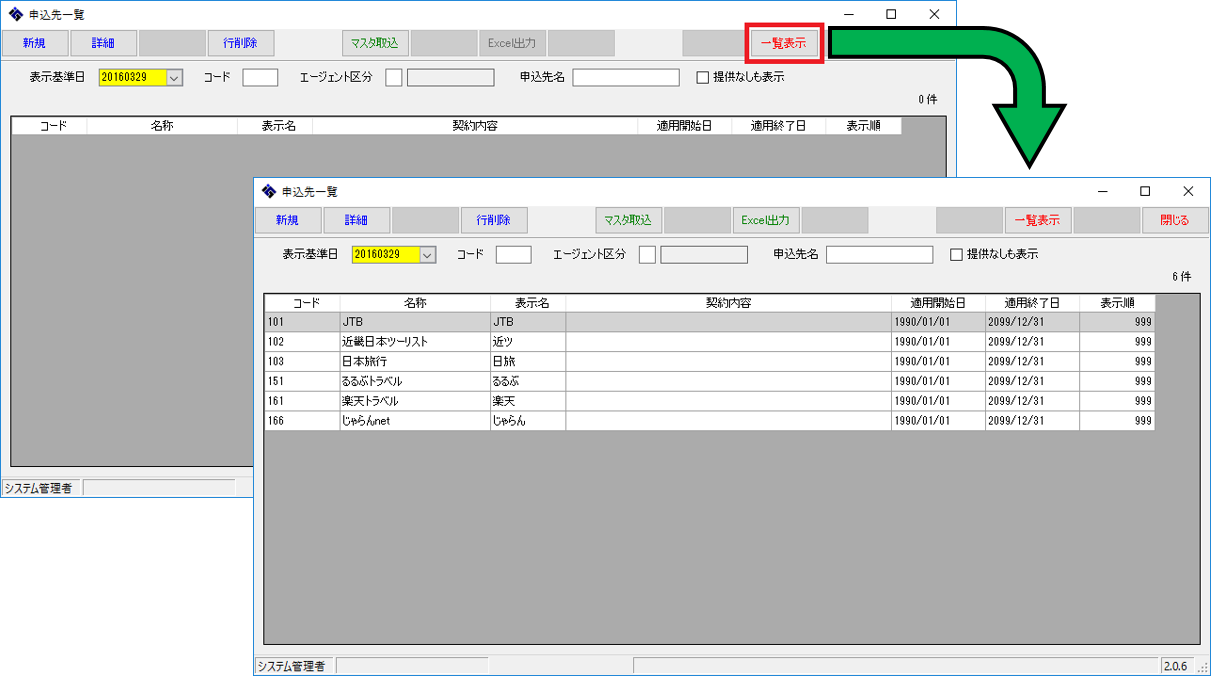Click the highlighted 一覧表示 in the back window
1211x676 pixels.
(784, 43)
